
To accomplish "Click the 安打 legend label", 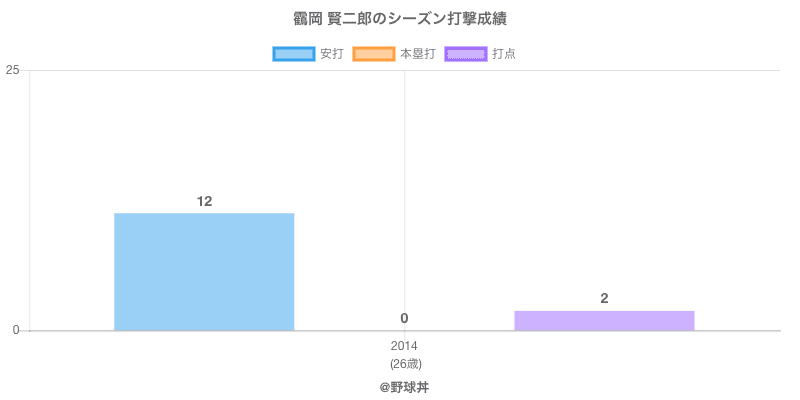I will [x=332, y=54].
